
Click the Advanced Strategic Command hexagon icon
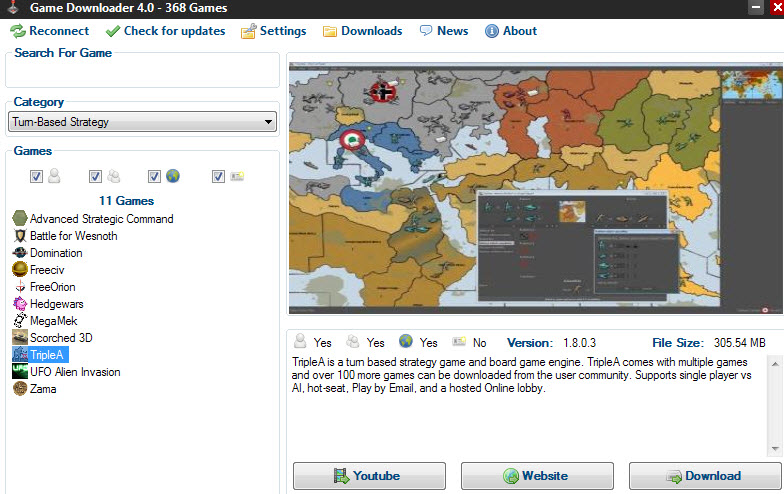(x=20, y=218)
